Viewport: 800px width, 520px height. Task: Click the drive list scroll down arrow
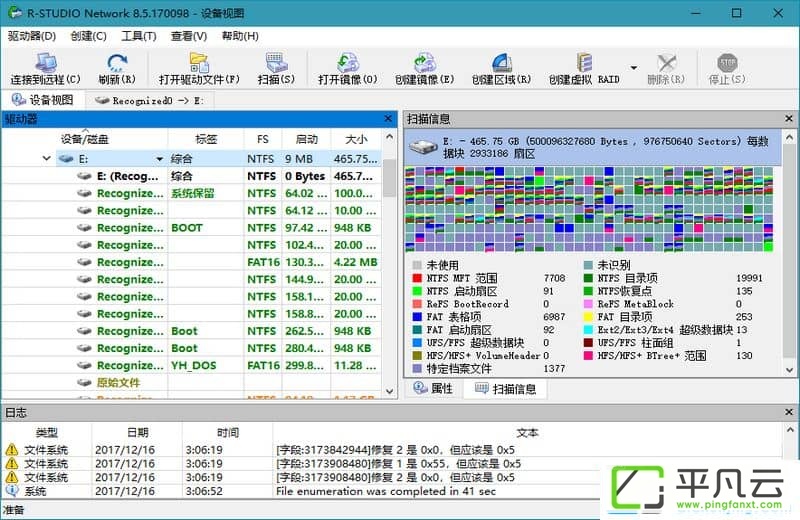pos(389,391)
